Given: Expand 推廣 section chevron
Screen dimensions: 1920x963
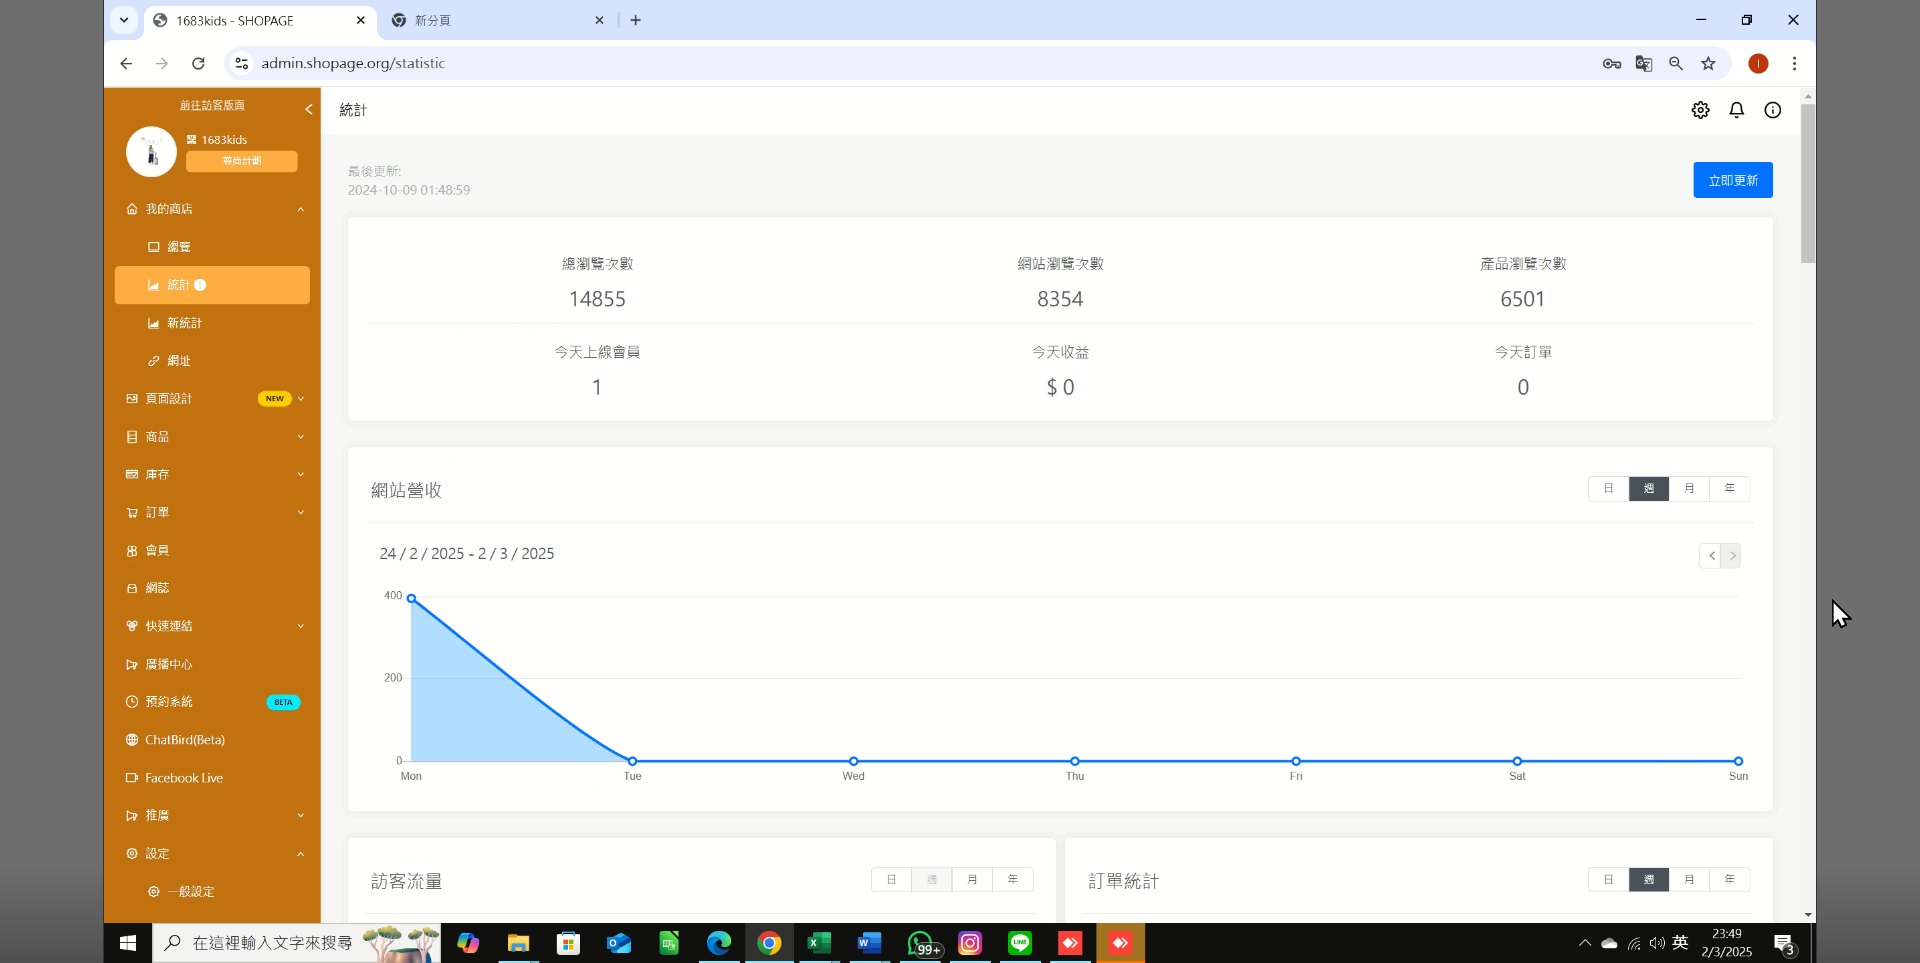Looking at the screenshot, I should point(300,816).
